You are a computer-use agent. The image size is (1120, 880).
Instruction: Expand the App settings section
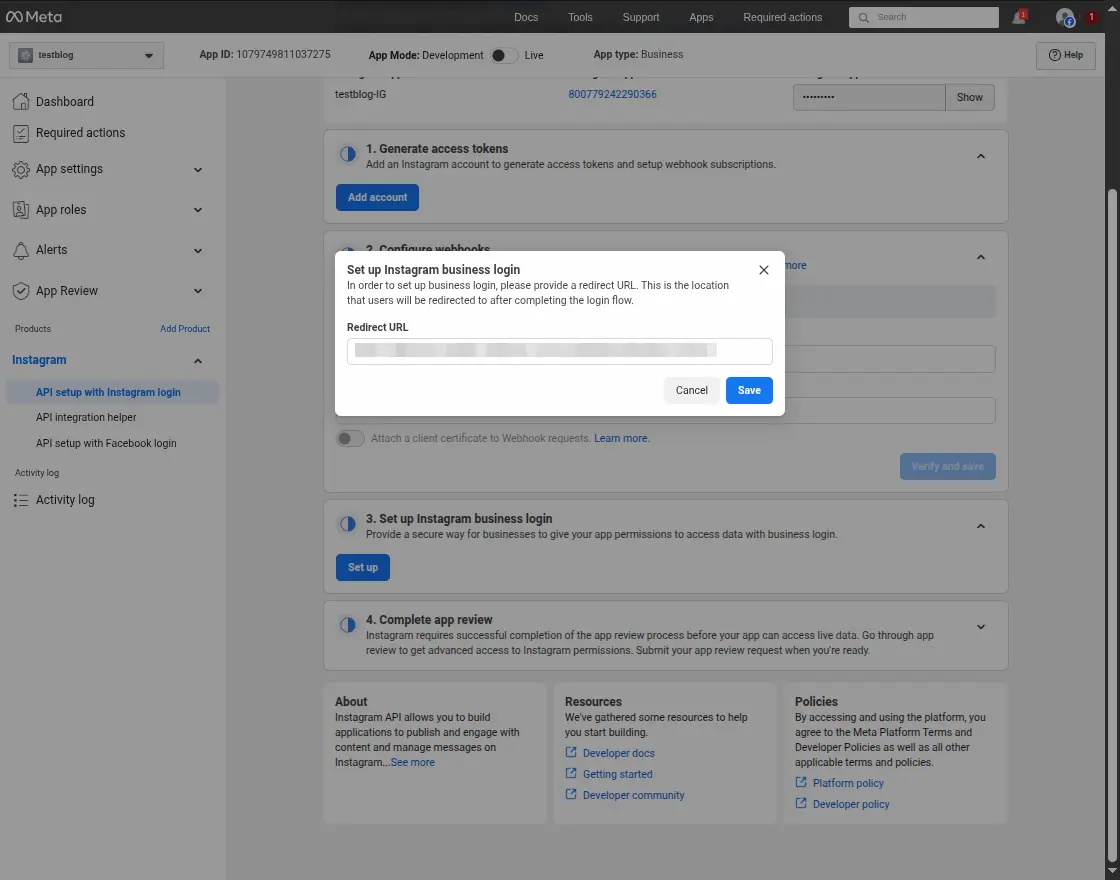point(197,169)
